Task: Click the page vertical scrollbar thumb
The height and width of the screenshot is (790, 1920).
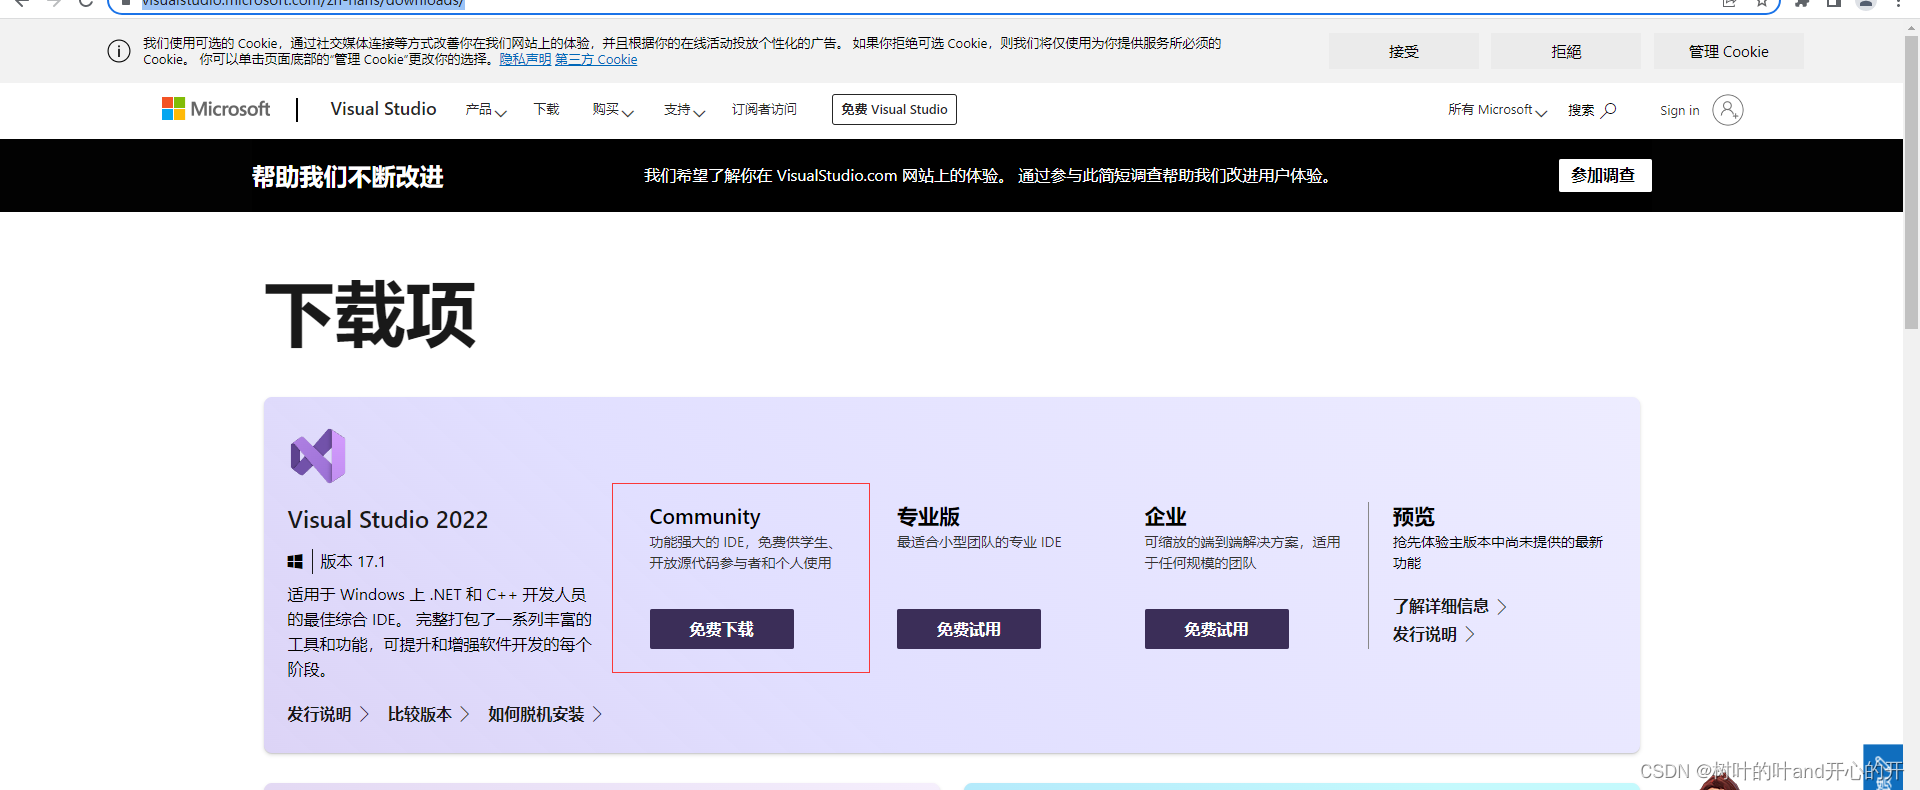Action: click(x=1911, y=180)
